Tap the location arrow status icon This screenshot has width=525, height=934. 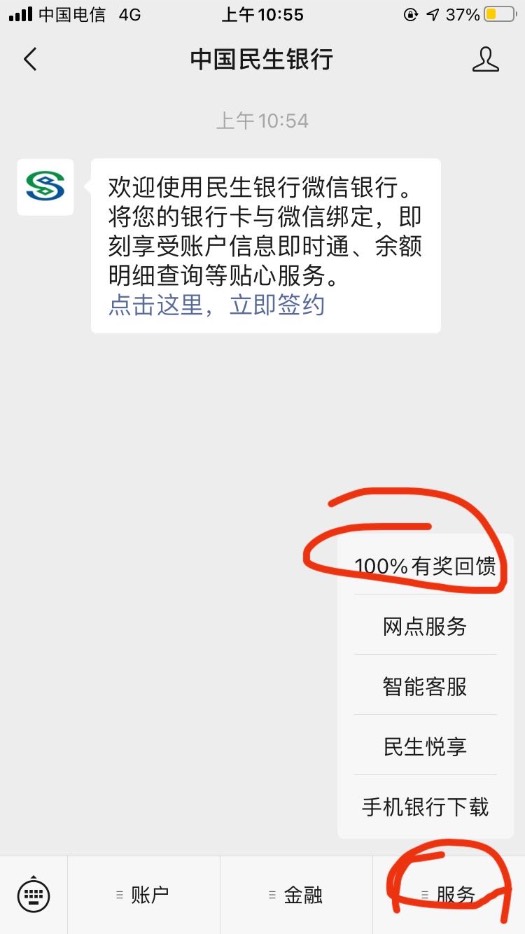(x=433, y=14)
